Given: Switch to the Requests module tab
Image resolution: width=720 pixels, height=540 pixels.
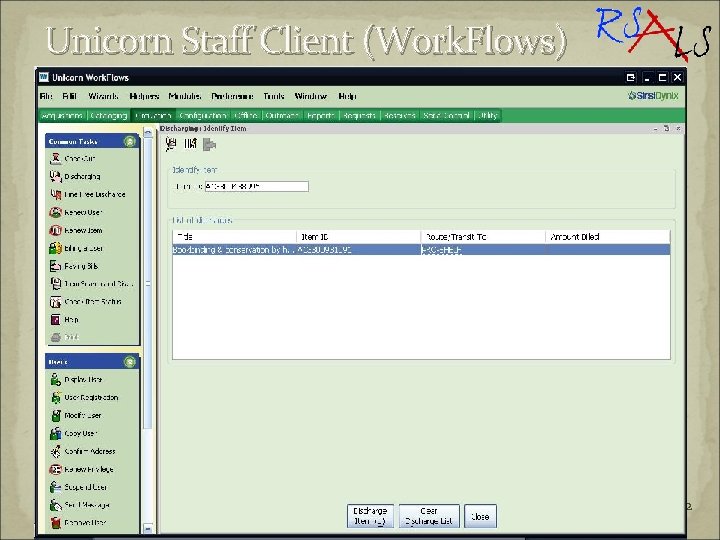Looking at the screenshot, I should pyautogui.click(x=359, y=116).
